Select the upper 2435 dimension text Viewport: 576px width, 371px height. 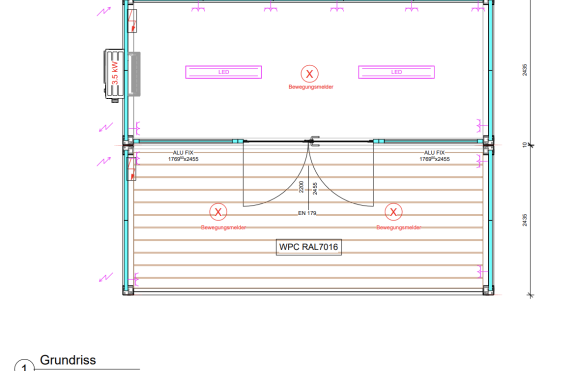click(525, 70)
